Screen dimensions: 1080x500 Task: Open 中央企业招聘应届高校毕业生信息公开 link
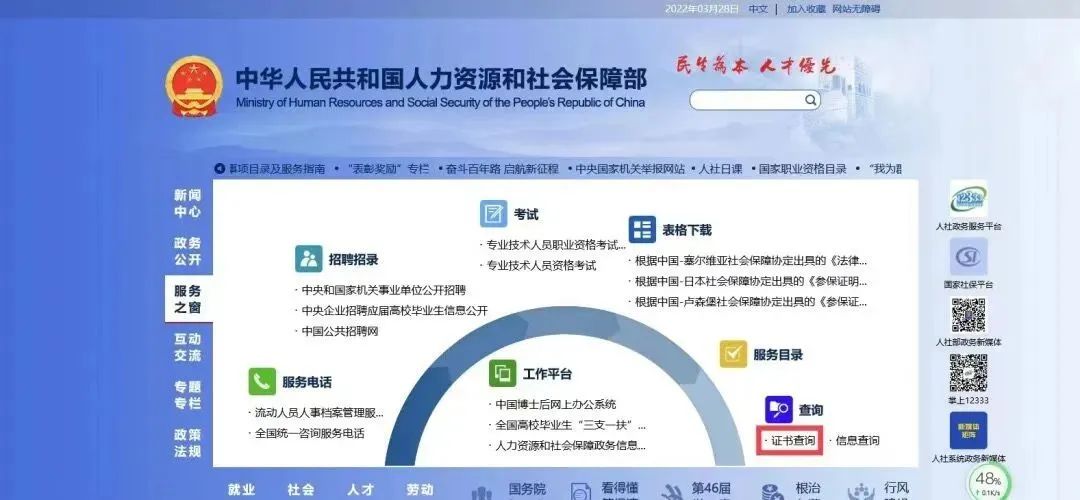[395, 311]
